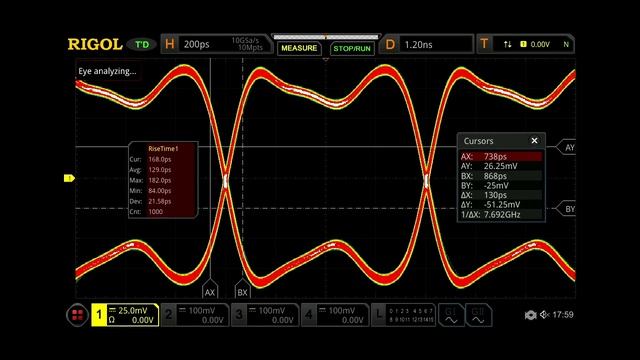Click the orange H horizontal label

click(x=170, y=44)
